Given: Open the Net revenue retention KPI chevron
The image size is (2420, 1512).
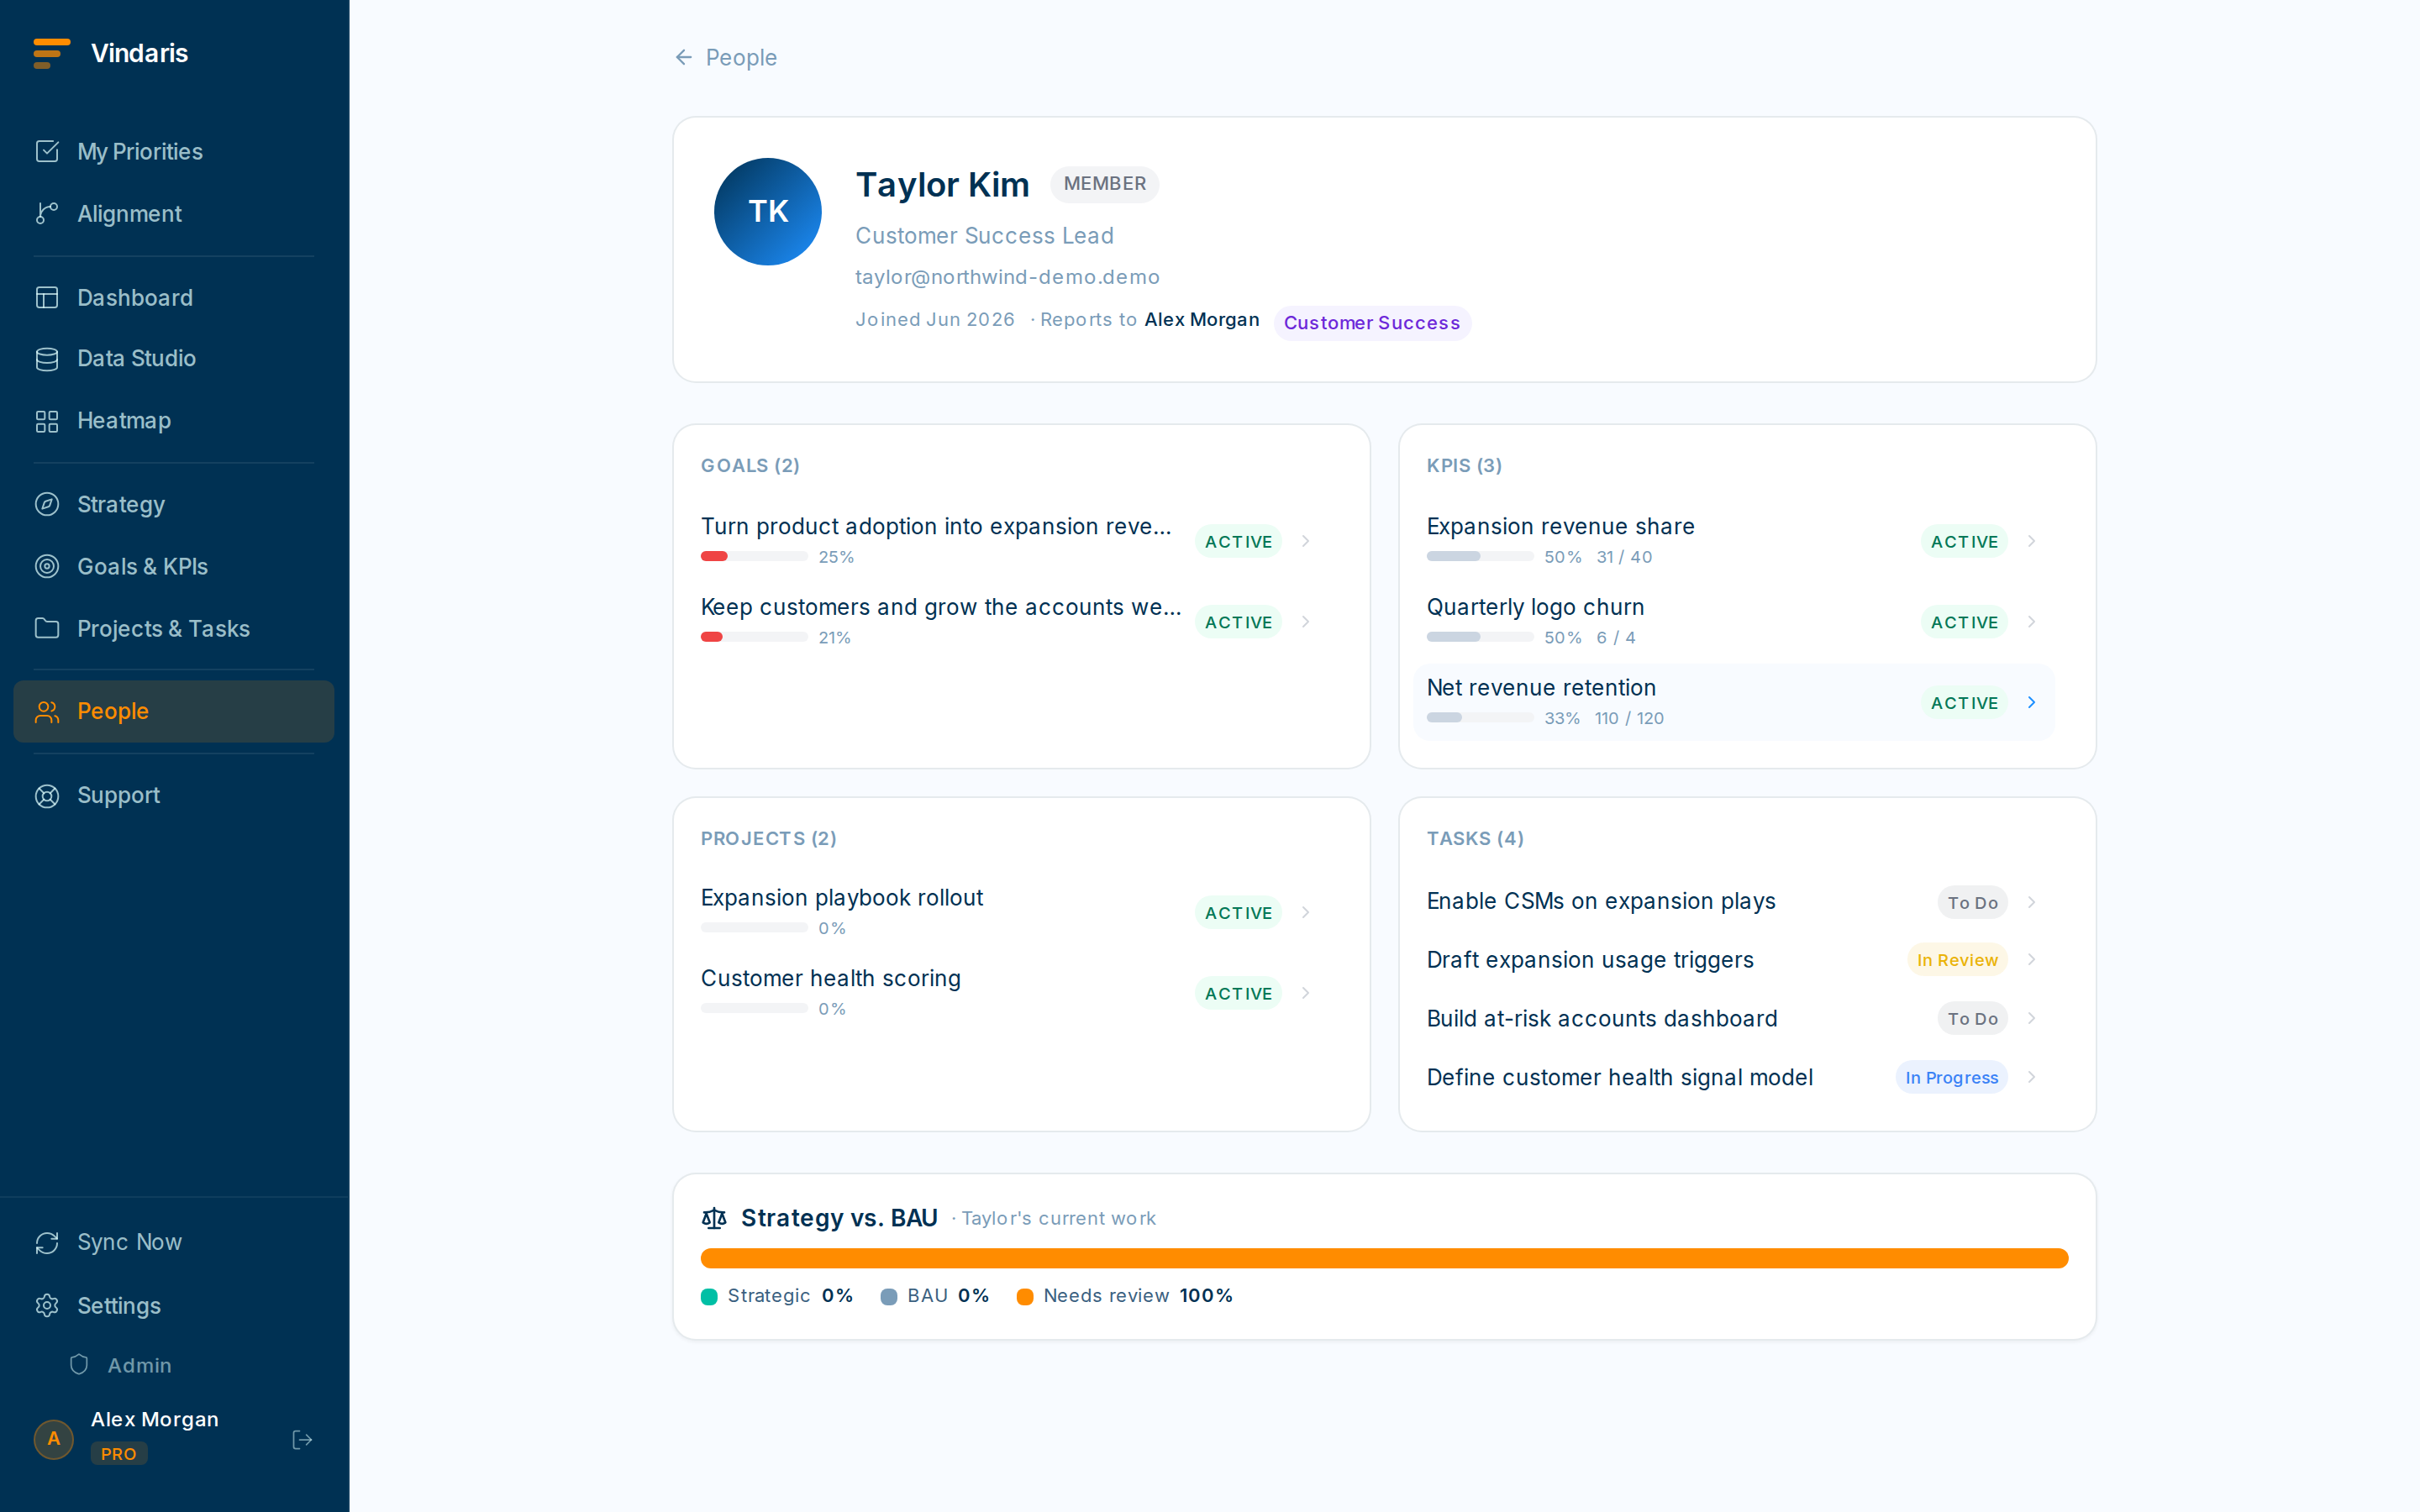Looking at the screenshot, I should [2031, 702].
